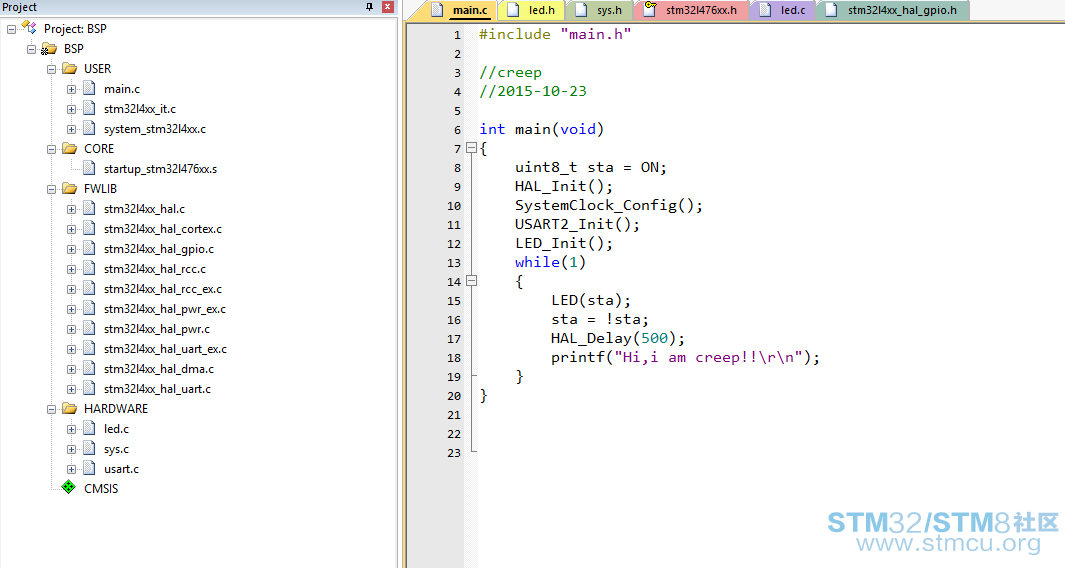Expand main.c dependencies in the tree
Screen dimensions: 1065x568
71,89
